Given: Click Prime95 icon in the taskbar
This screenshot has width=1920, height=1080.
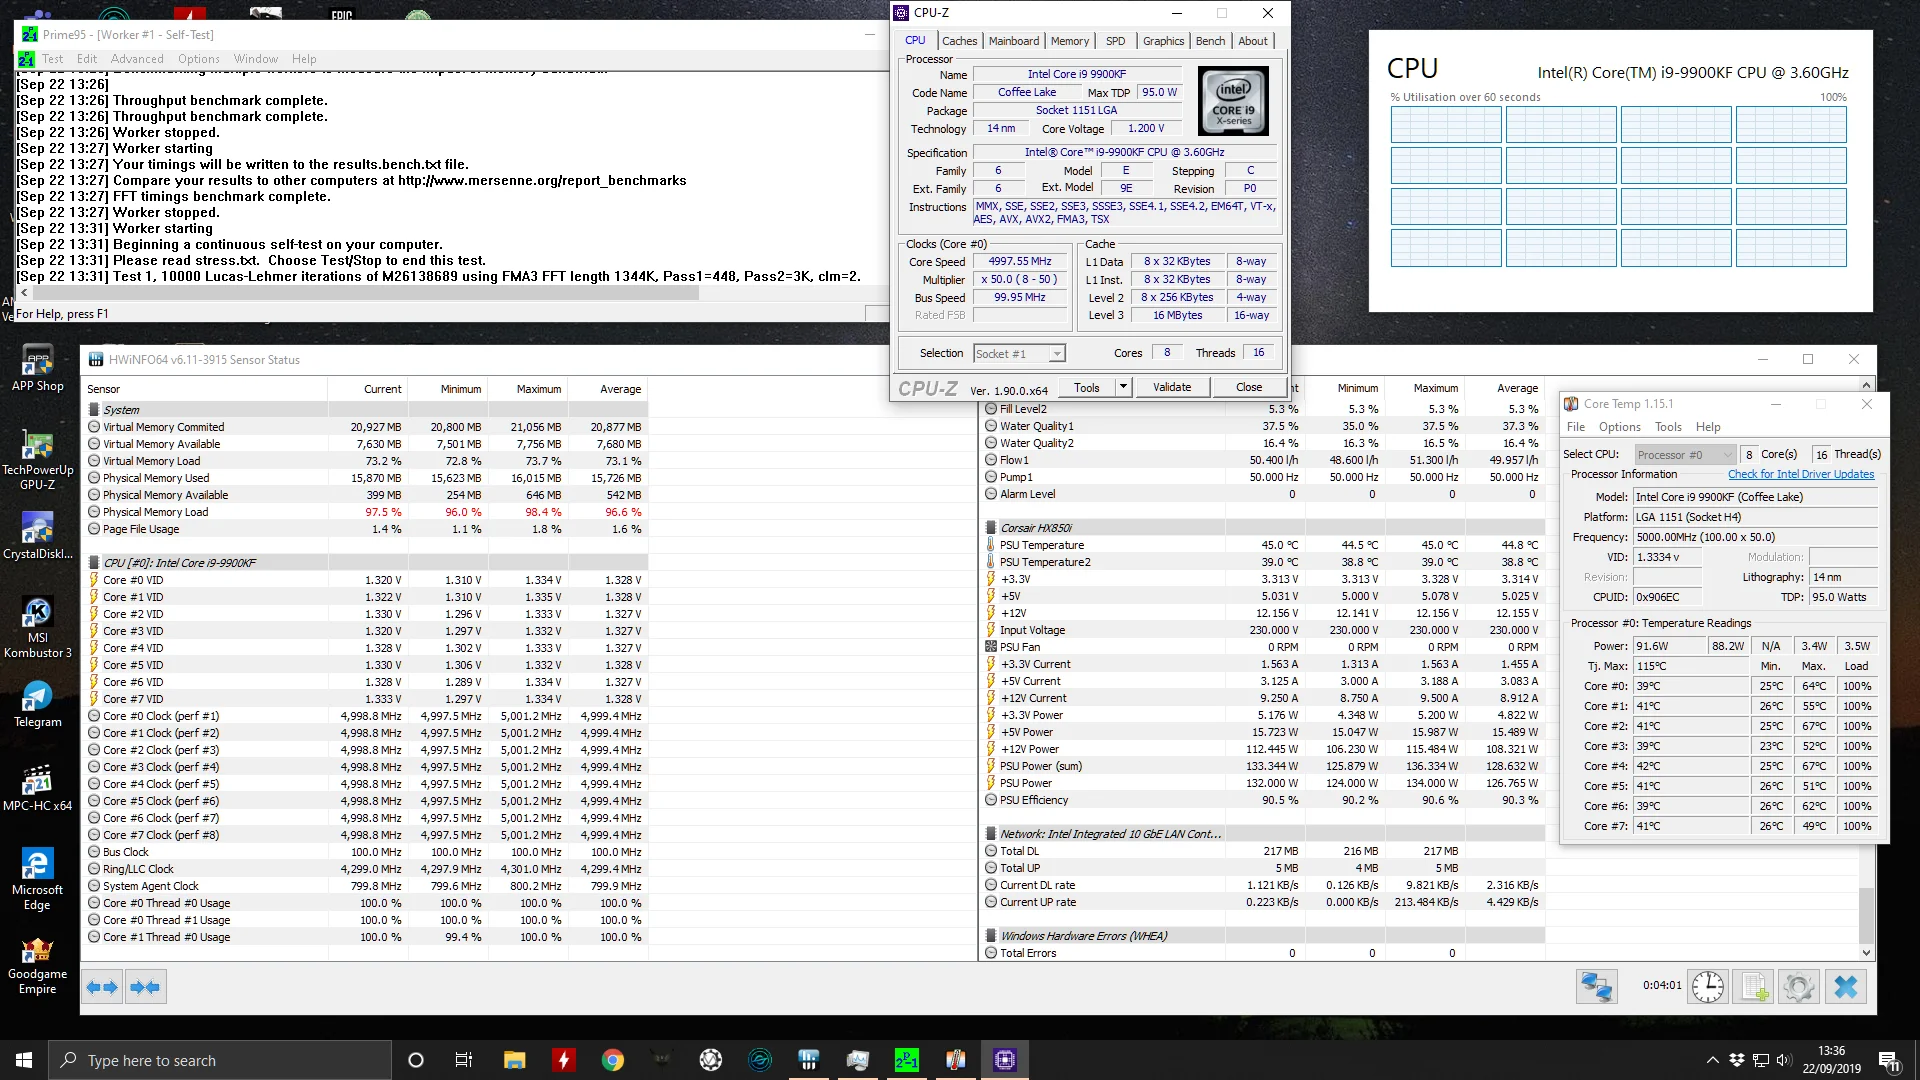Looking at the screenshot, I should tap(906, 1060).
